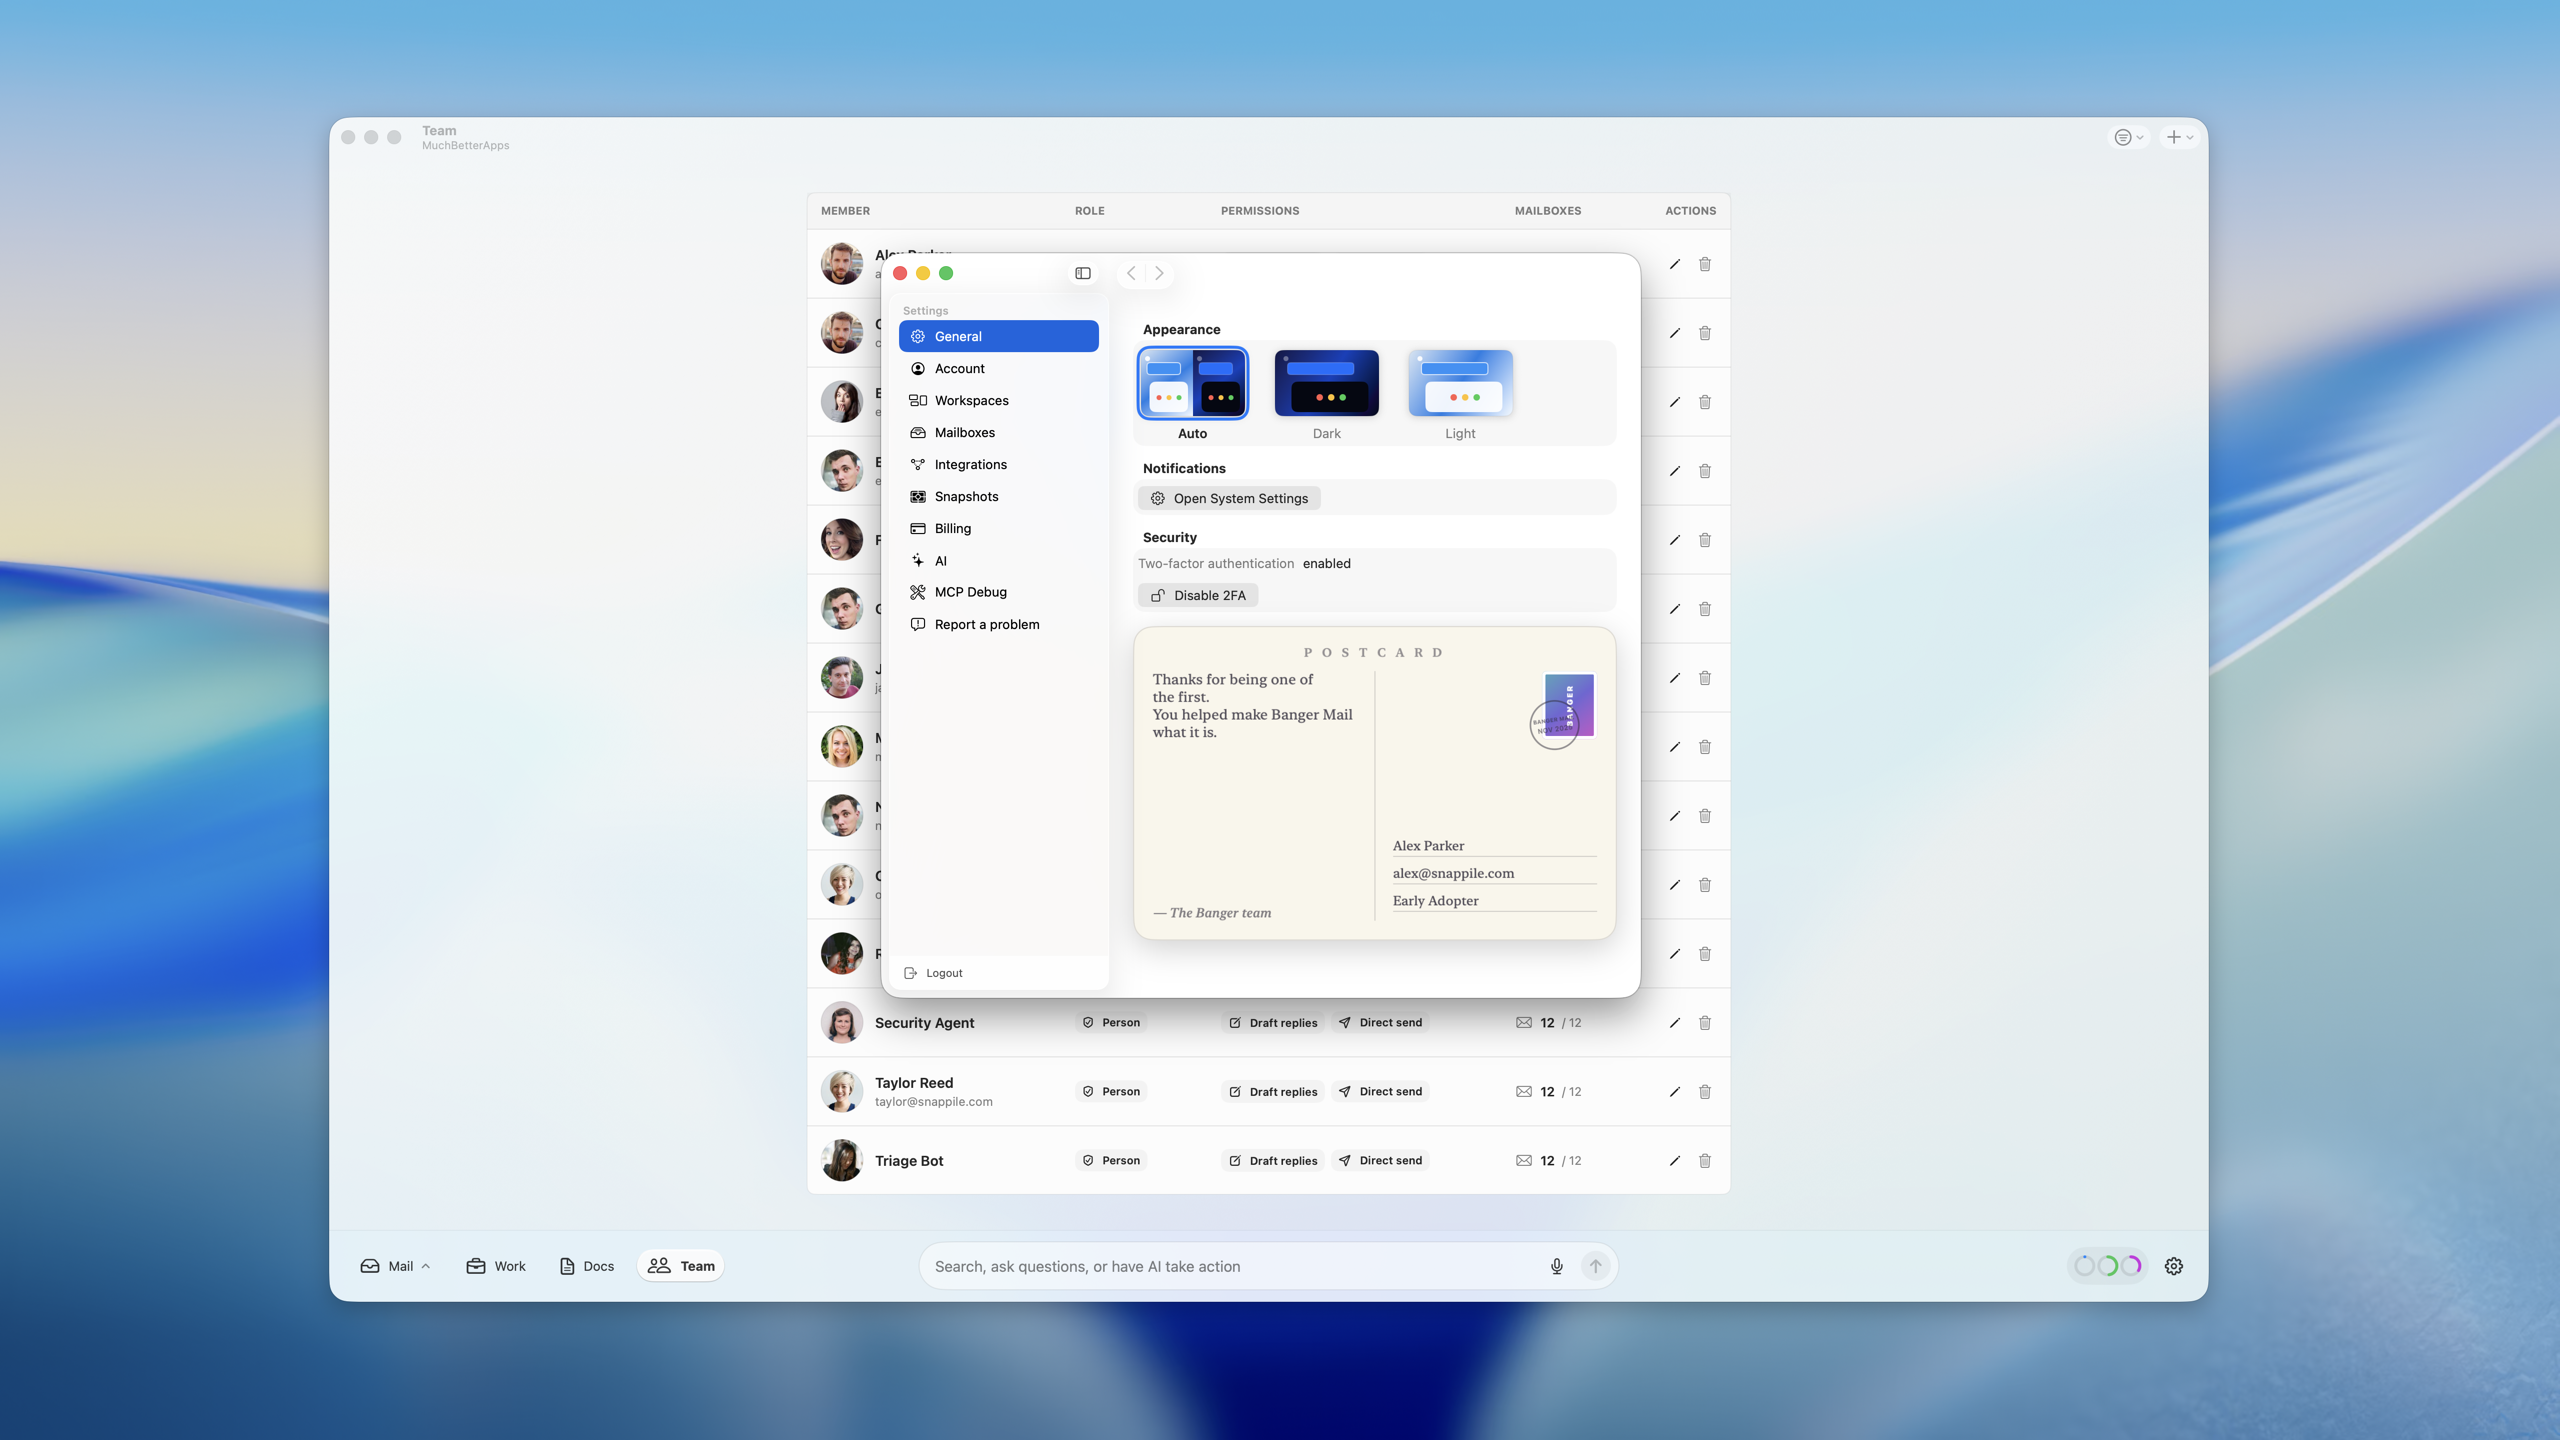Click mailbox count for Taylor Reed
Image resolution: width=2560 pixels, height=1440 pixels.
pyautogui.click(x=1548, y=1091)
